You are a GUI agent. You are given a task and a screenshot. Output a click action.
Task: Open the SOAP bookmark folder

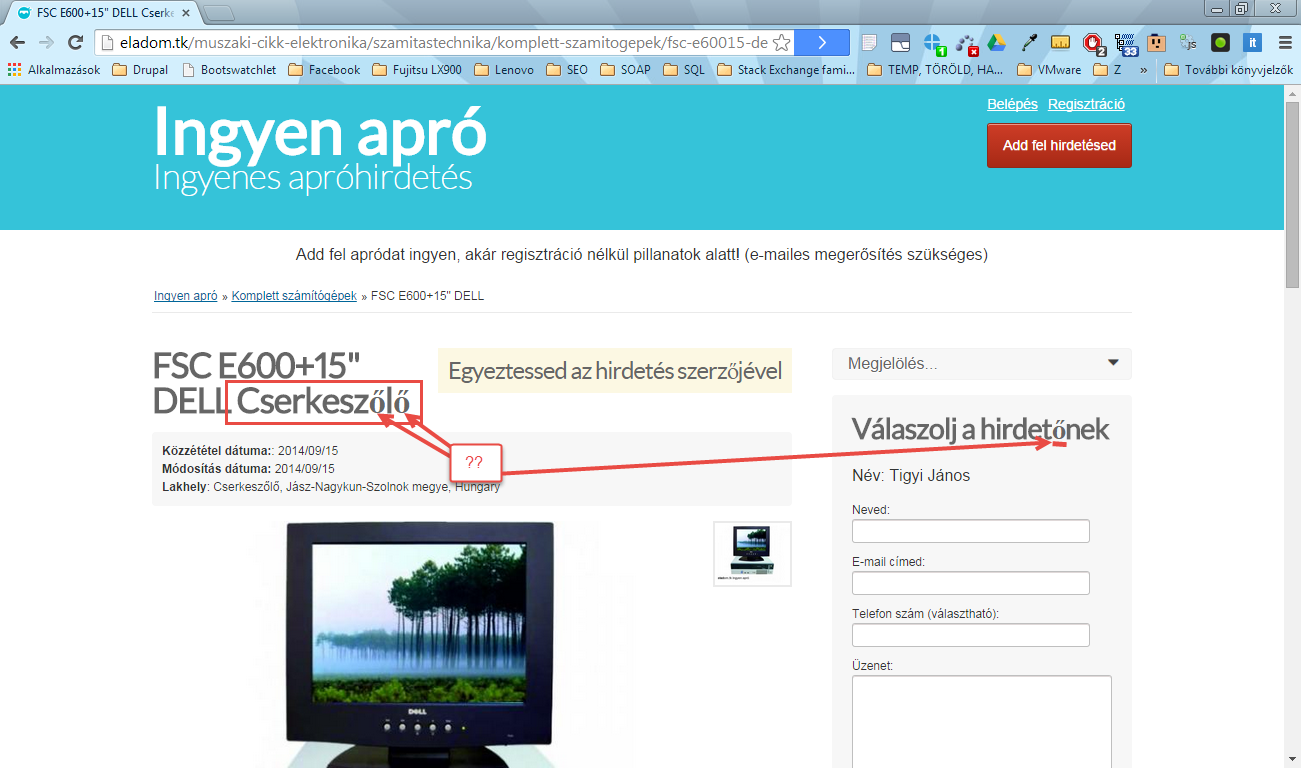click(x=625, y=70)
